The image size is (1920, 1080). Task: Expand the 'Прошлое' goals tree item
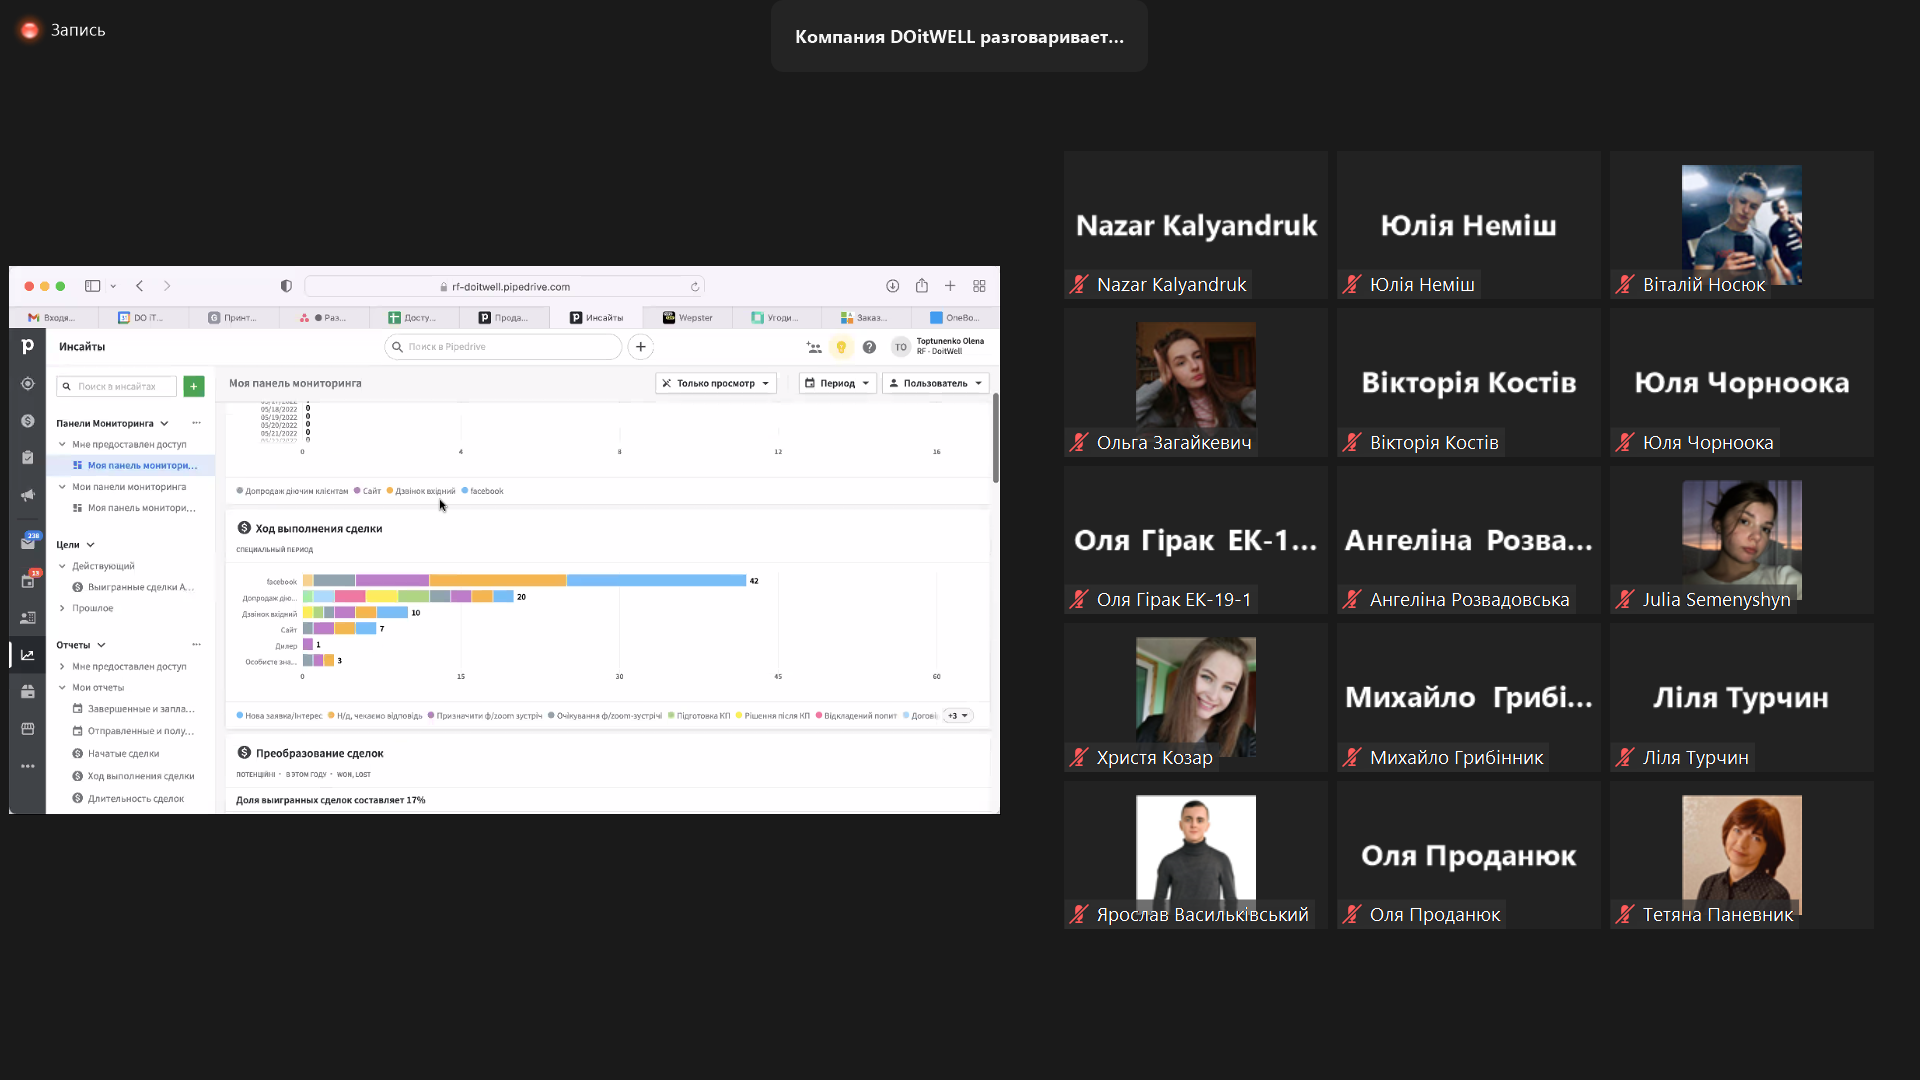pyautogui.click(x=92, y=608)
